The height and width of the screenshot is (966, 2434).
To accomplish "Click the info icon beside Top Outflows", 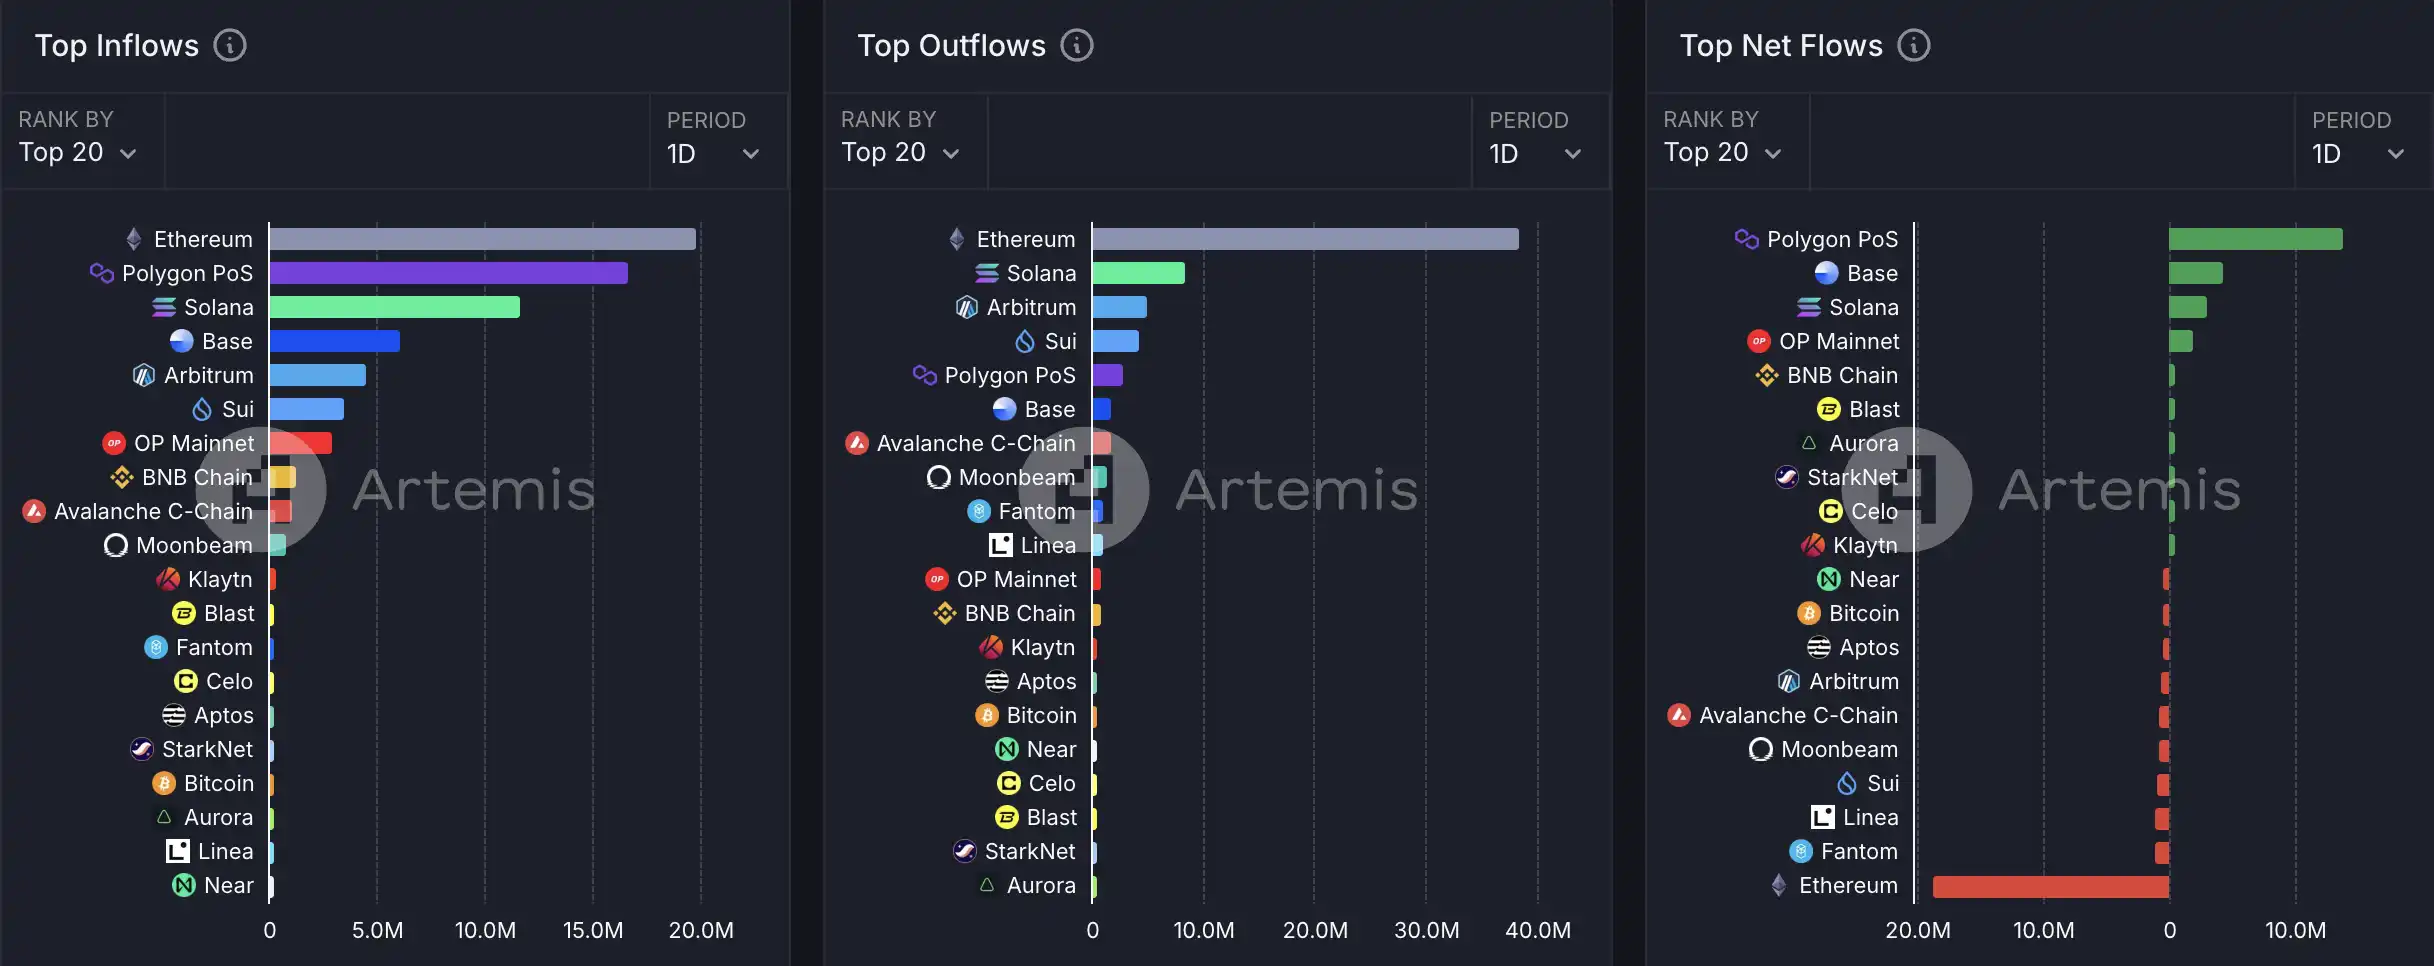I will (x=1077, y=46).
